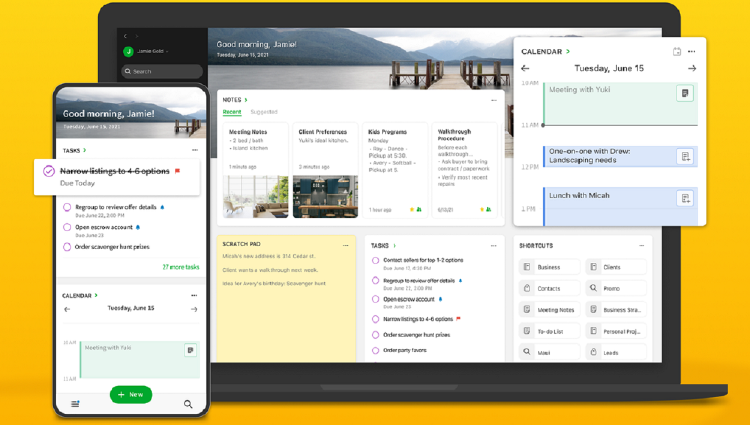Open Notes widget three-dot menu
Screen dimensions: 750x425
click(494, 100)
